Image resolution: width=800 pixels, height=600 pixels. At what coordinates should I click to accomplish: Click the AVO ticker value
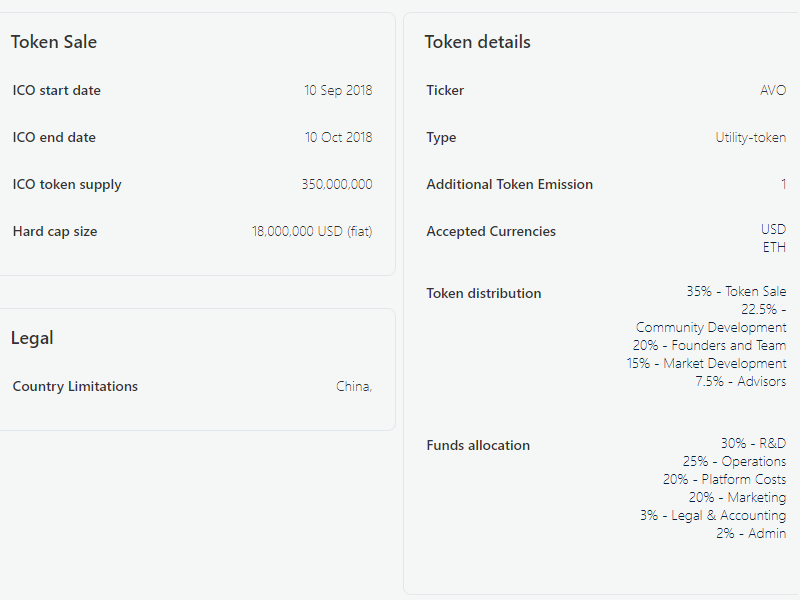tap(773, 90)
